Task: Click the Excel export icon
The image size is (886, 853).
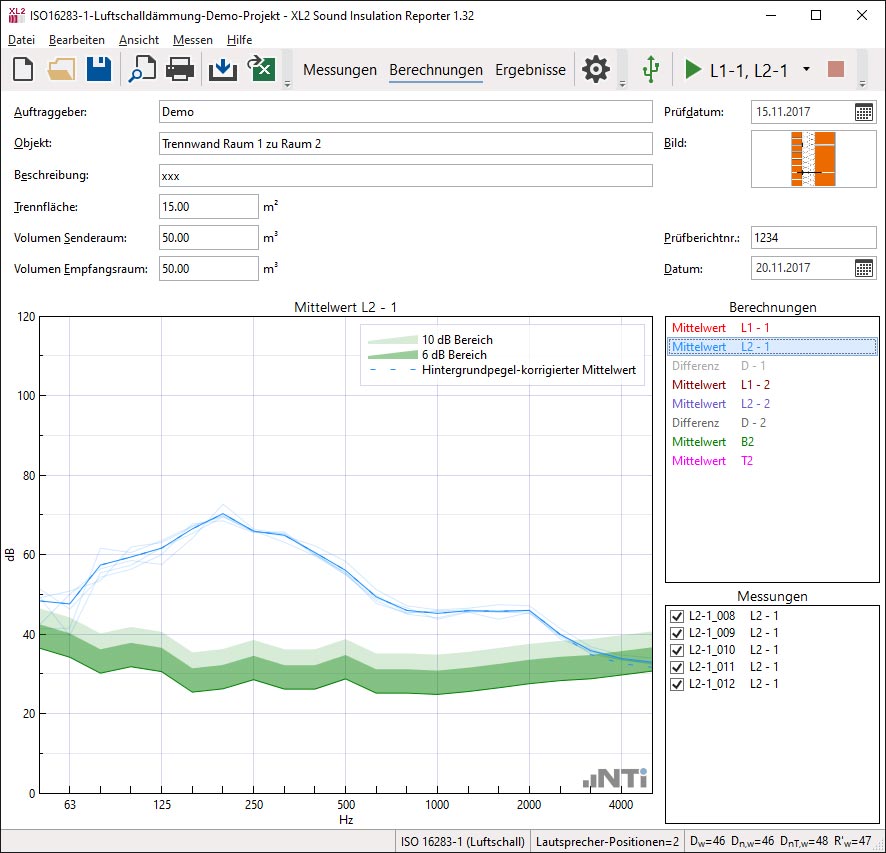Action: pos(261,69)
